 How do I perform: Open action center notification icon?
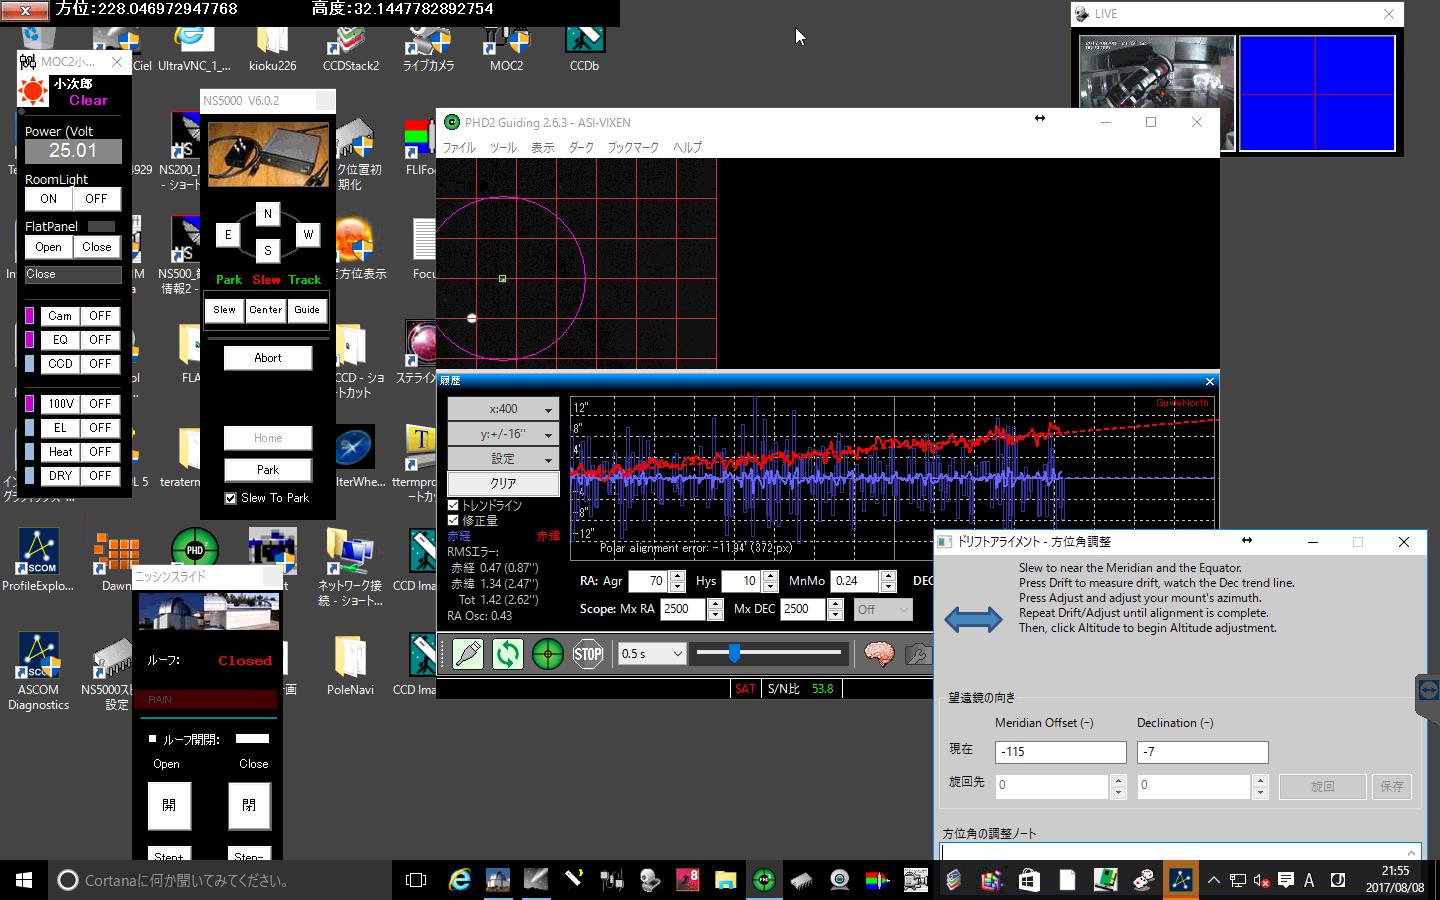click(1286, 880)
